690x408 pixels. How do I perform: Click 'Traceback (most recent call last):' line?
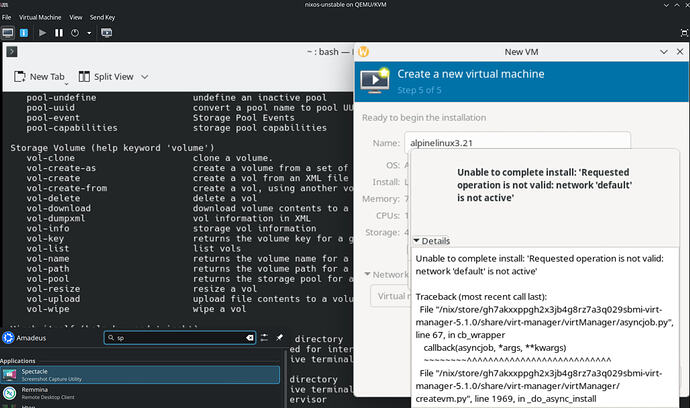(x=481, y=297)
